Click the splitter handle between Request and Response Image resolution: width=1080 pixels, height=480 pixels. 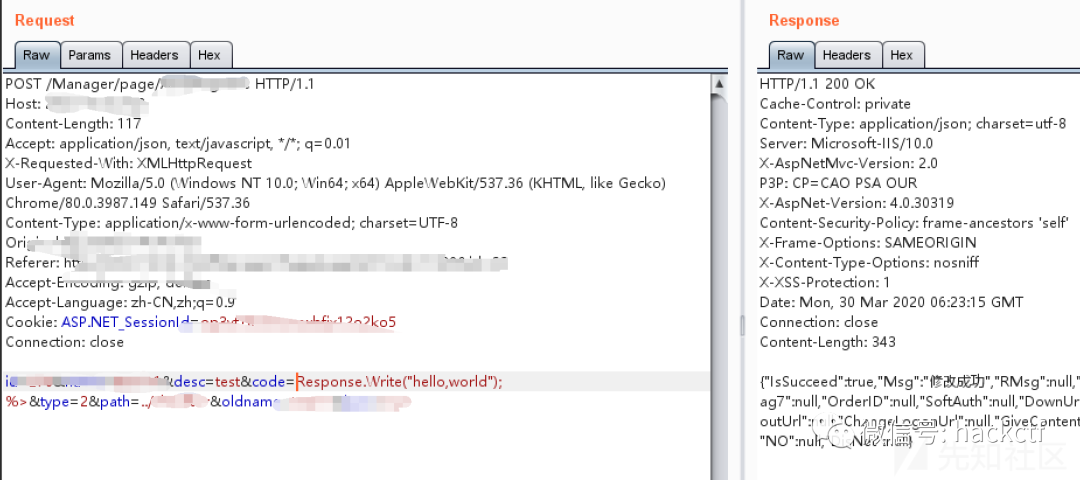742,324
